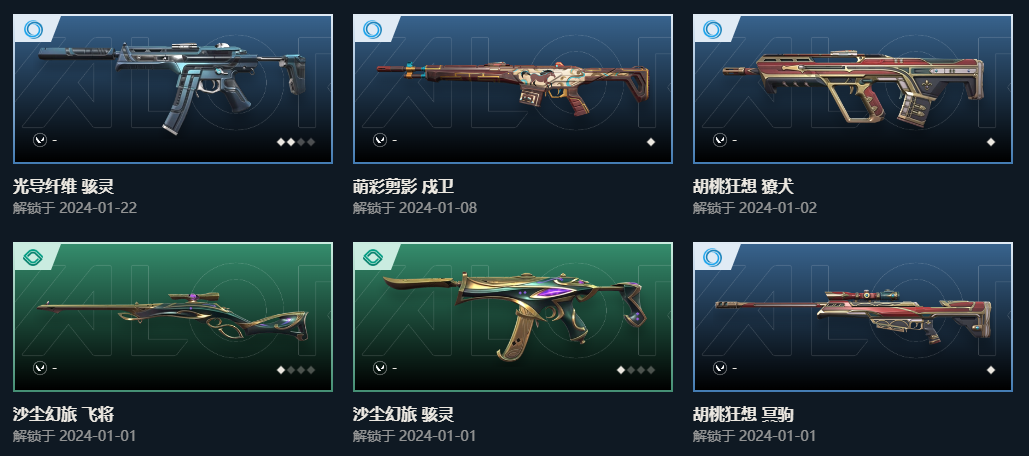This screenshot has height=456, width=1029.
Task: Click the blue rarity badge on 萌彩剪影 戍卫 card
Action: 373,30
